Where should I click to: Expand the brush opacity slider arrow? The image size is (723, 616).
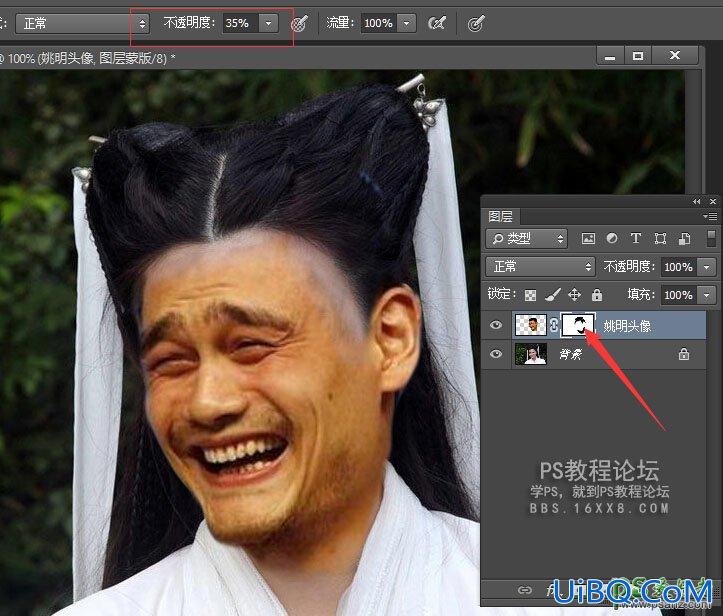coord(268,23)
